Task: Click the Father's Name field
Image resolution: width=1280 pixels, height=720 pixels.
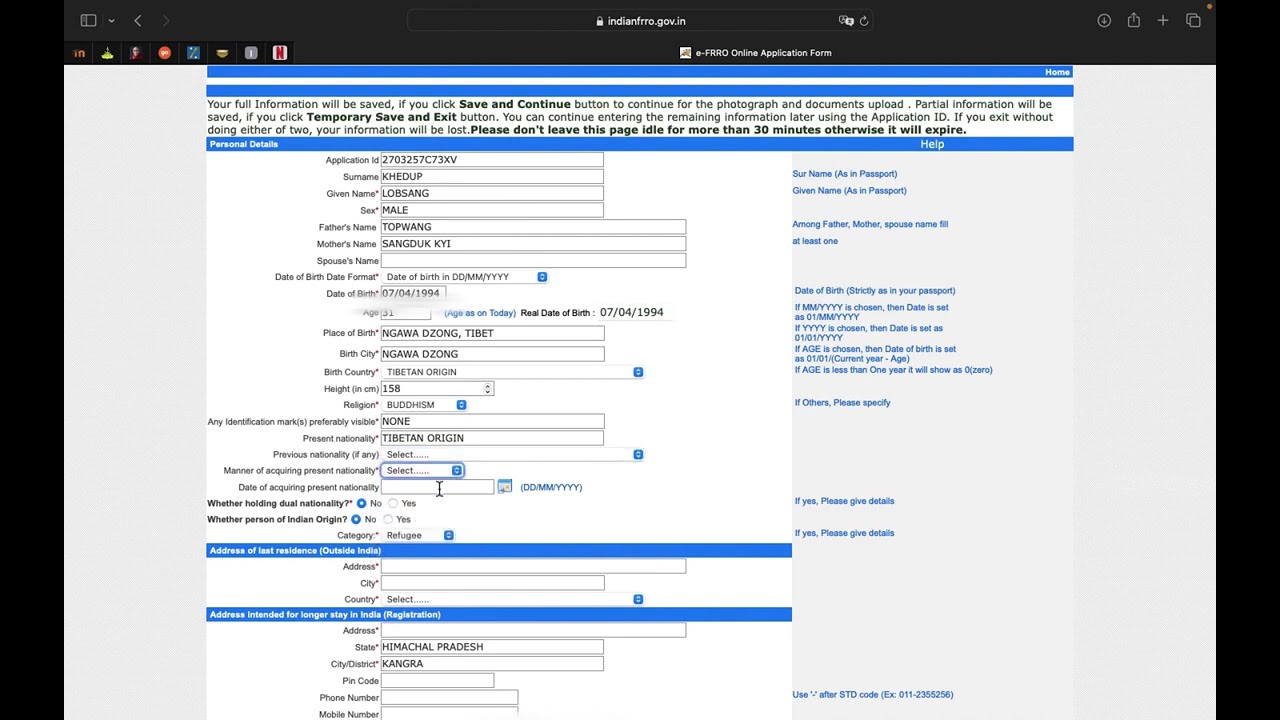Action: (x=533, y=227)
